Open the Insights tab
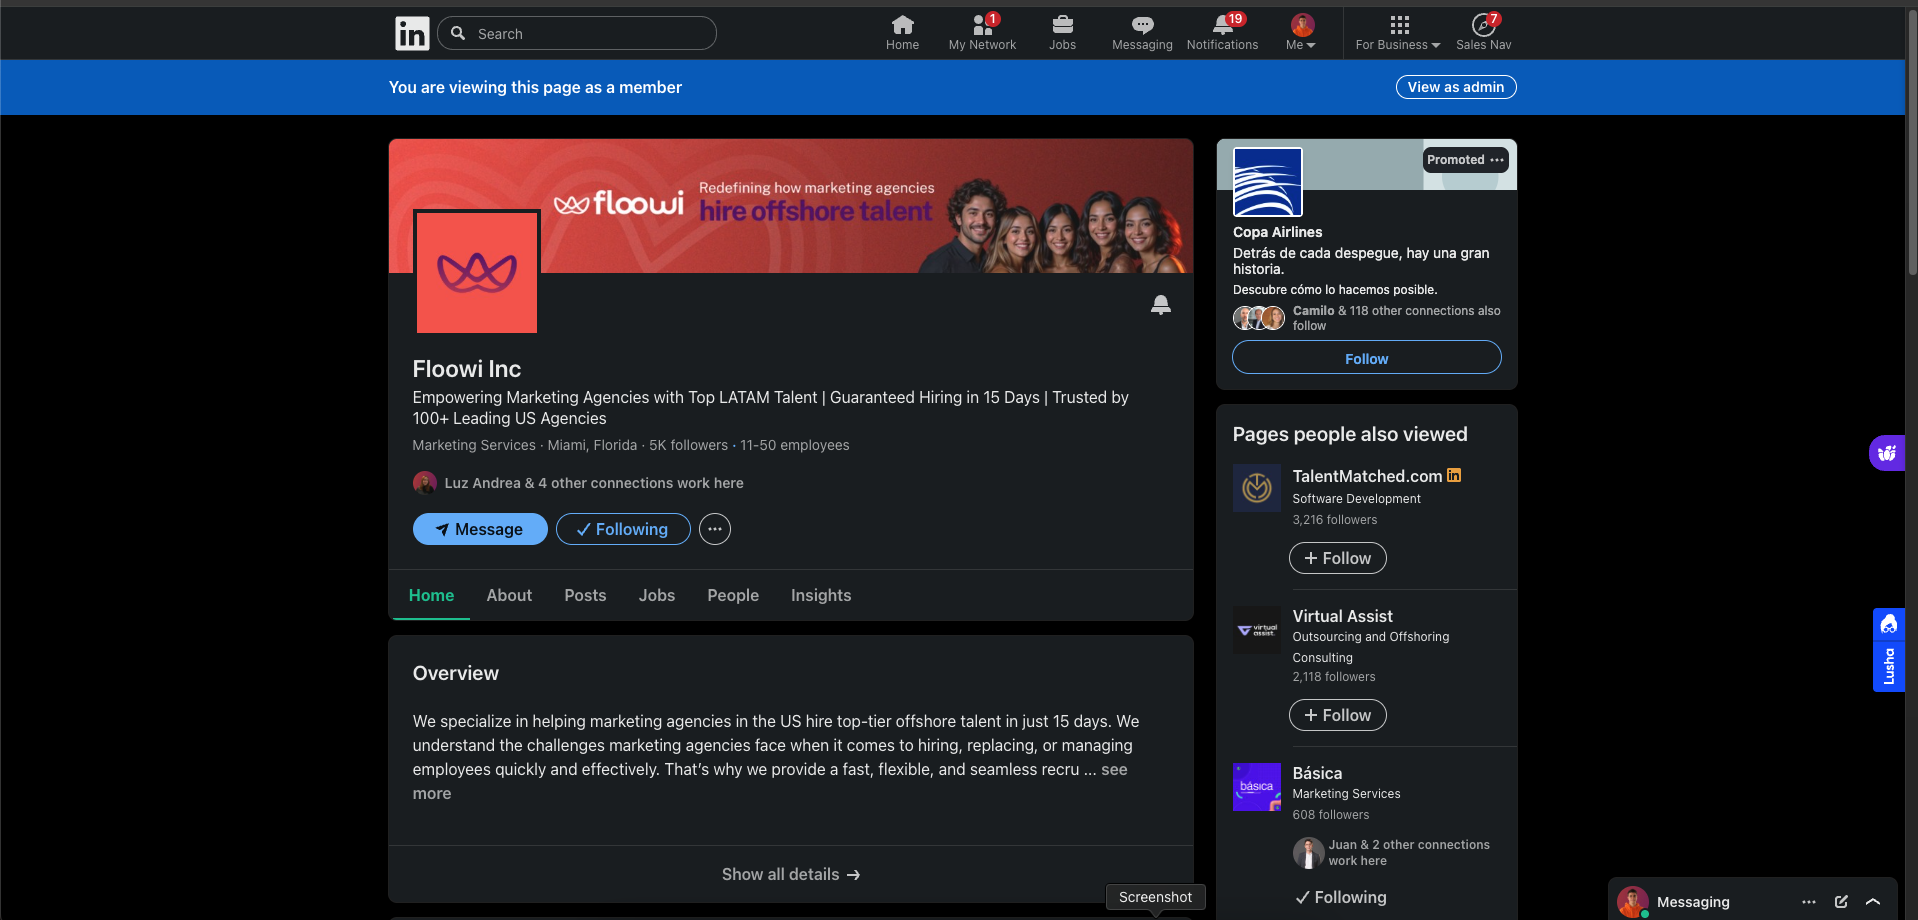The height and width of the screenshot is (920, 1918). coord(820,595)
